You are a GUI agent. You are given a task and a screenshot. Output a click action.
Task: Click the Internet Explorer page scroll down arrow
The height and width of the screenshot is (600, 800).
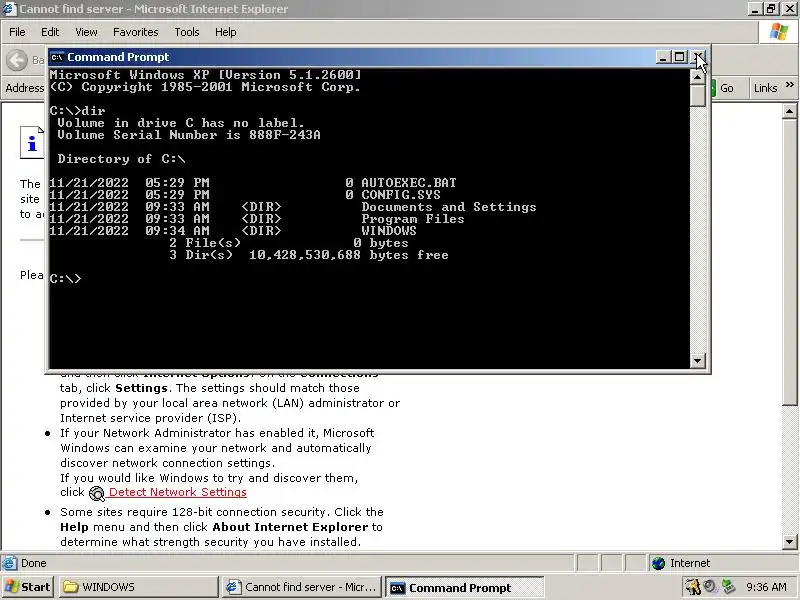click(789, 542)
